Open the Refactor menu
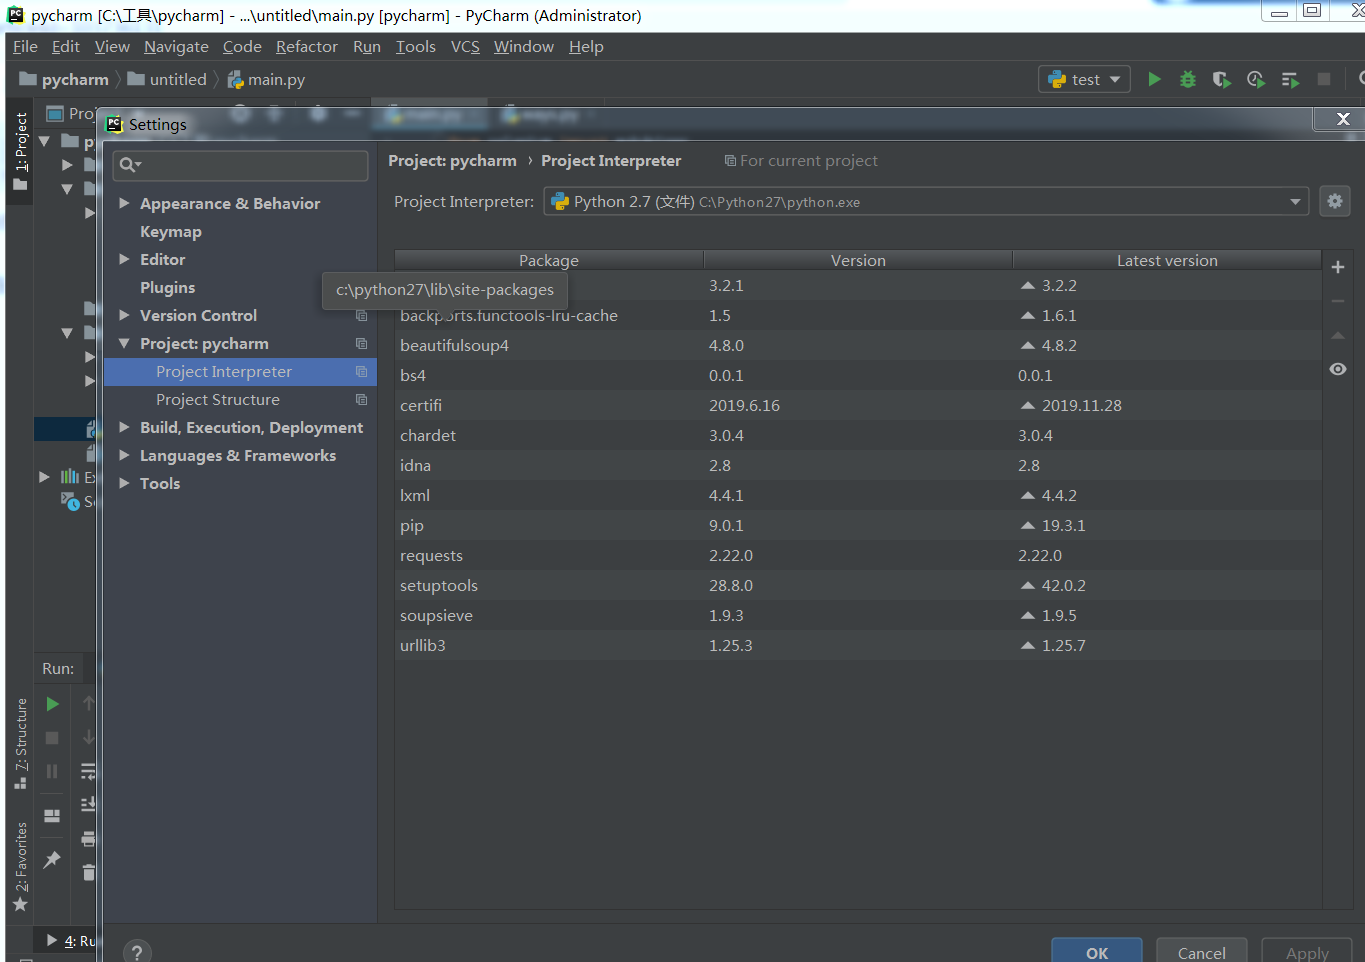1365x962 pixels. (x=307, y=46)
